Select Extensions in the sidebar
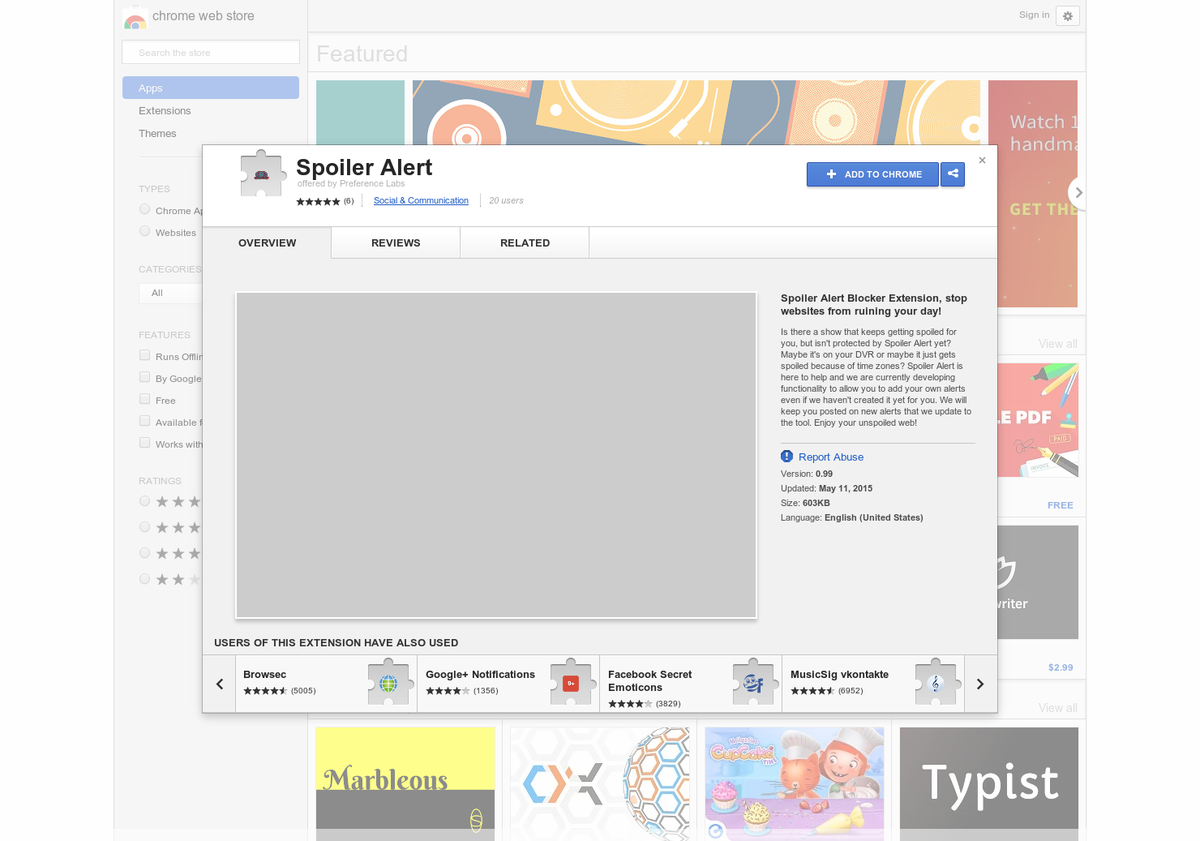1200x841 pixels. [165, 111]
